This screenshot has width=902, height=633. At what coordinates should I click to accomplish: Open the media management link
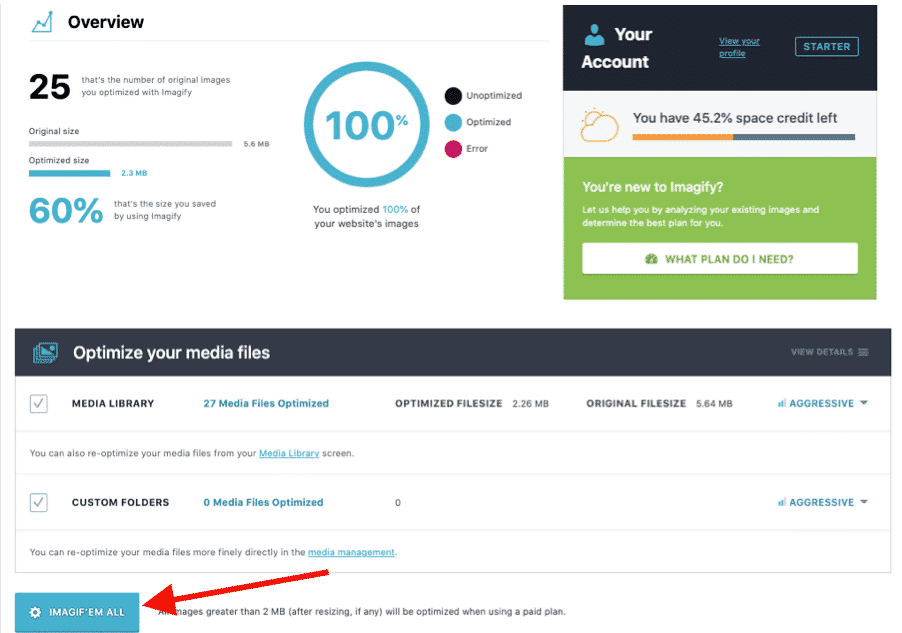point(351,552)
